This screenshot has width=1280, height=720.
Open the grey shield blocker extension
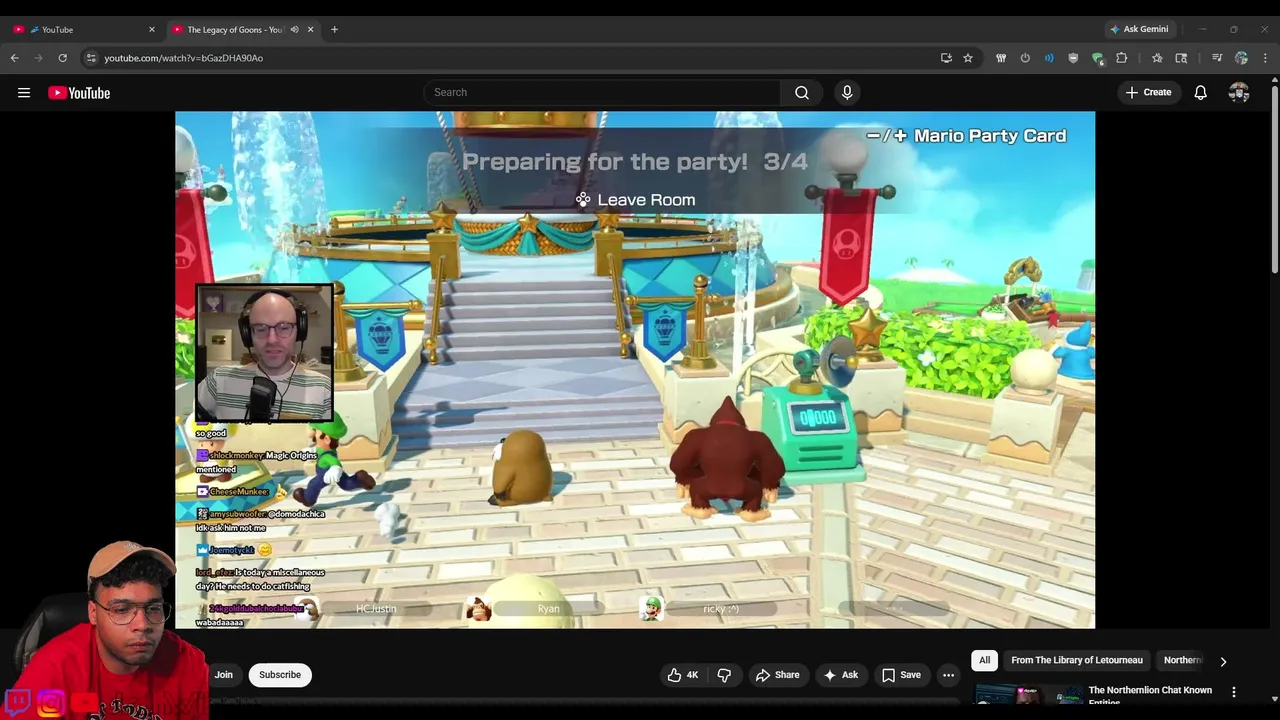click(x=1073, y=58)
